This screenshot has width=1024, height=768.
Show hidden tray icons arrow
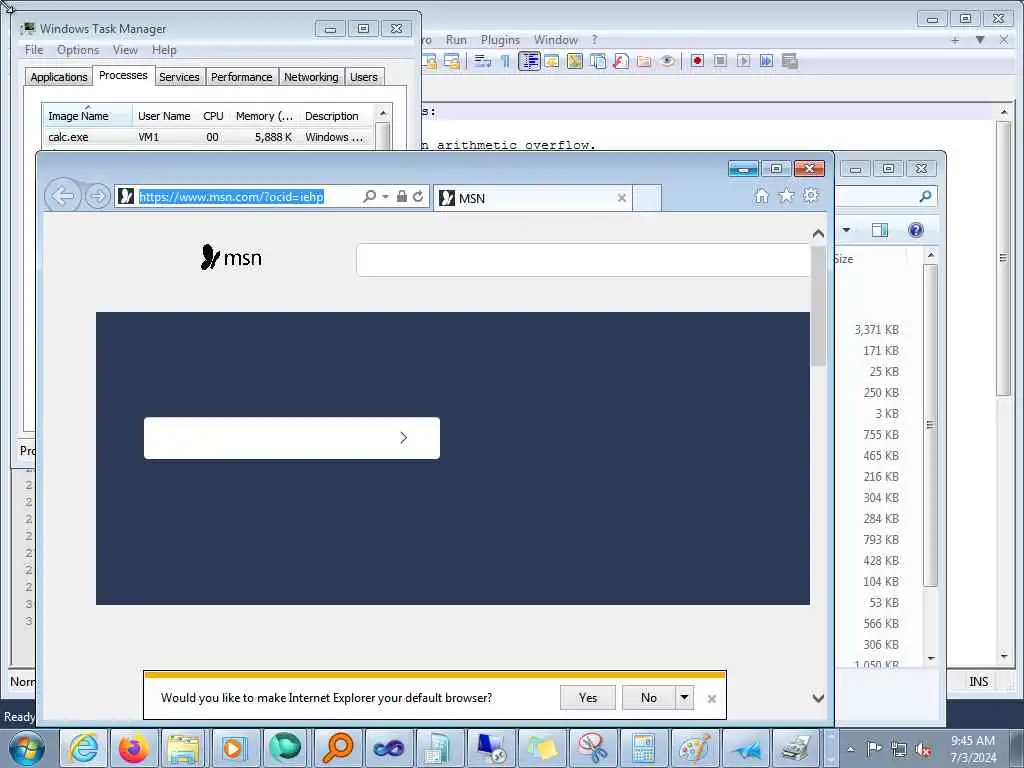[x=850, y=749]
